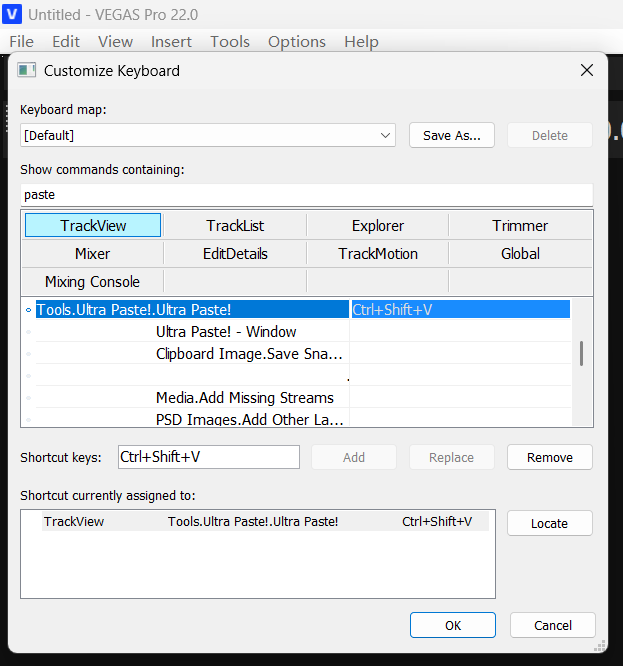This screenshot has height=666, width=623.
Task: Choose the Mixing Console tab
Action: [x=92, y=282]
